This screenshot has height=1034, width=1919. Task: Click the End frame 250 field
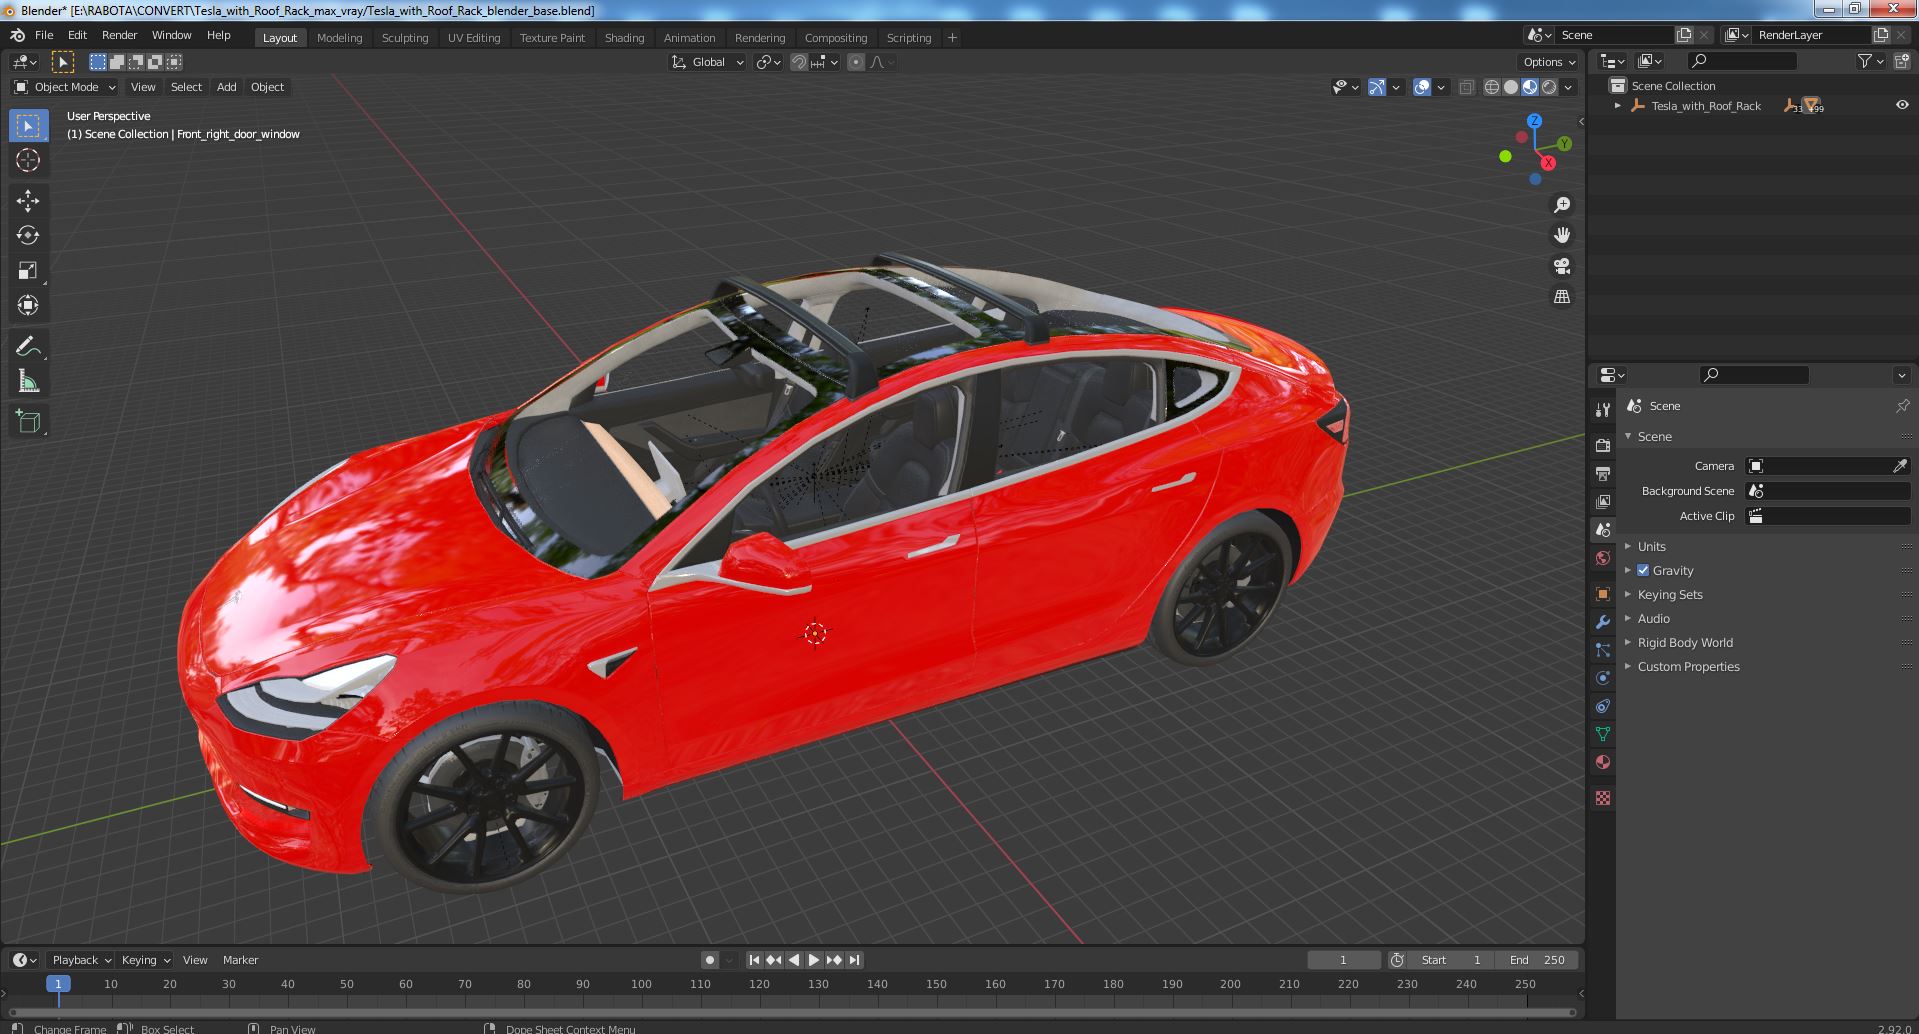click(x=1537, y=960)
